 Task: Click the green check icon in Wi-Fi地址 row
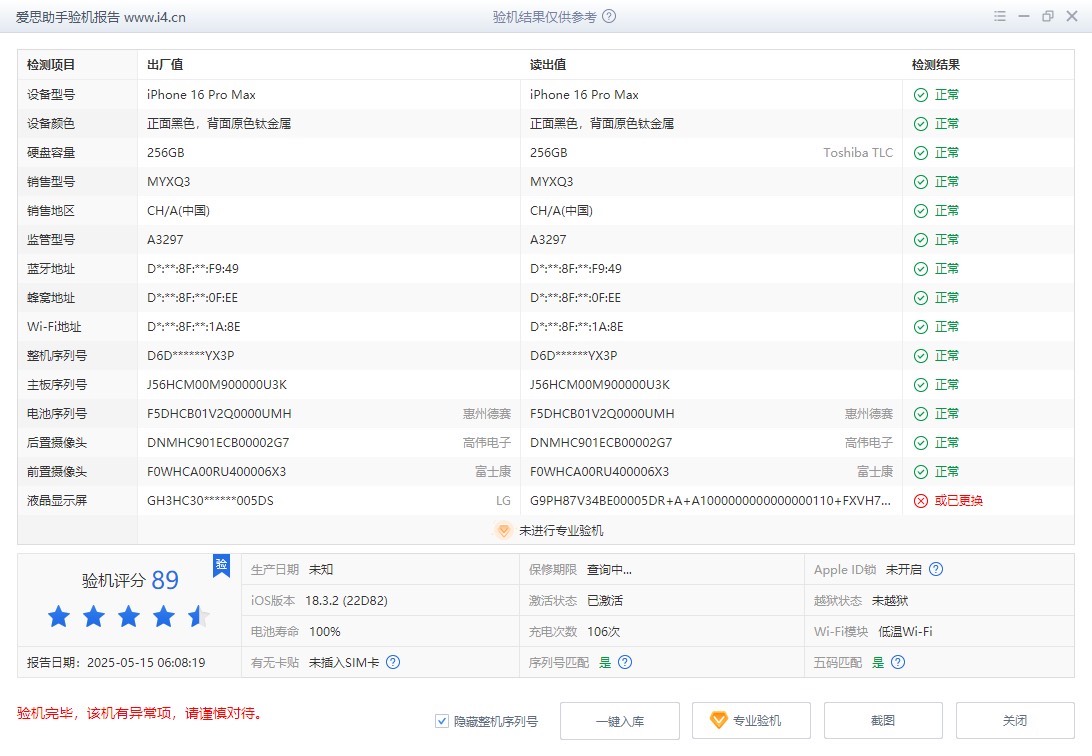click(x=921, y=327)
